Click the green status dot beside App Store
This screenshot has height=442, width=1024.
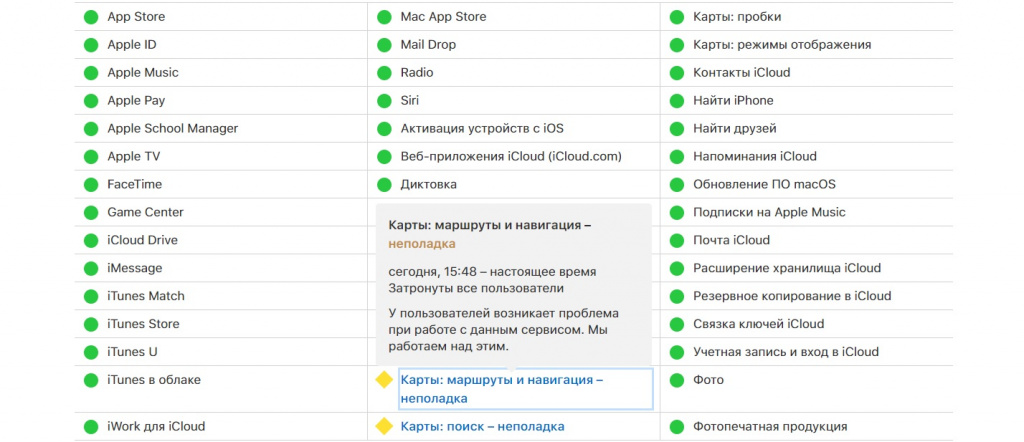tap(91, 17)
